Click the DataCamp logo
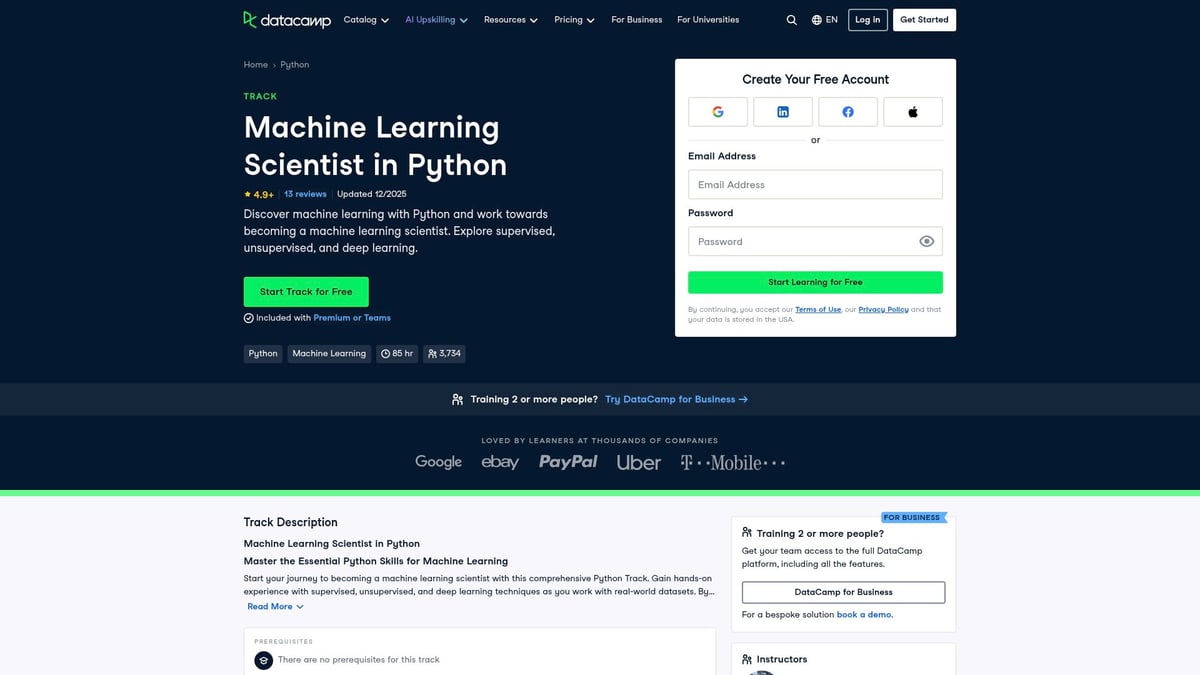Image resolution: width=1200 pixels, height=675 pixels. pos(287,20)
